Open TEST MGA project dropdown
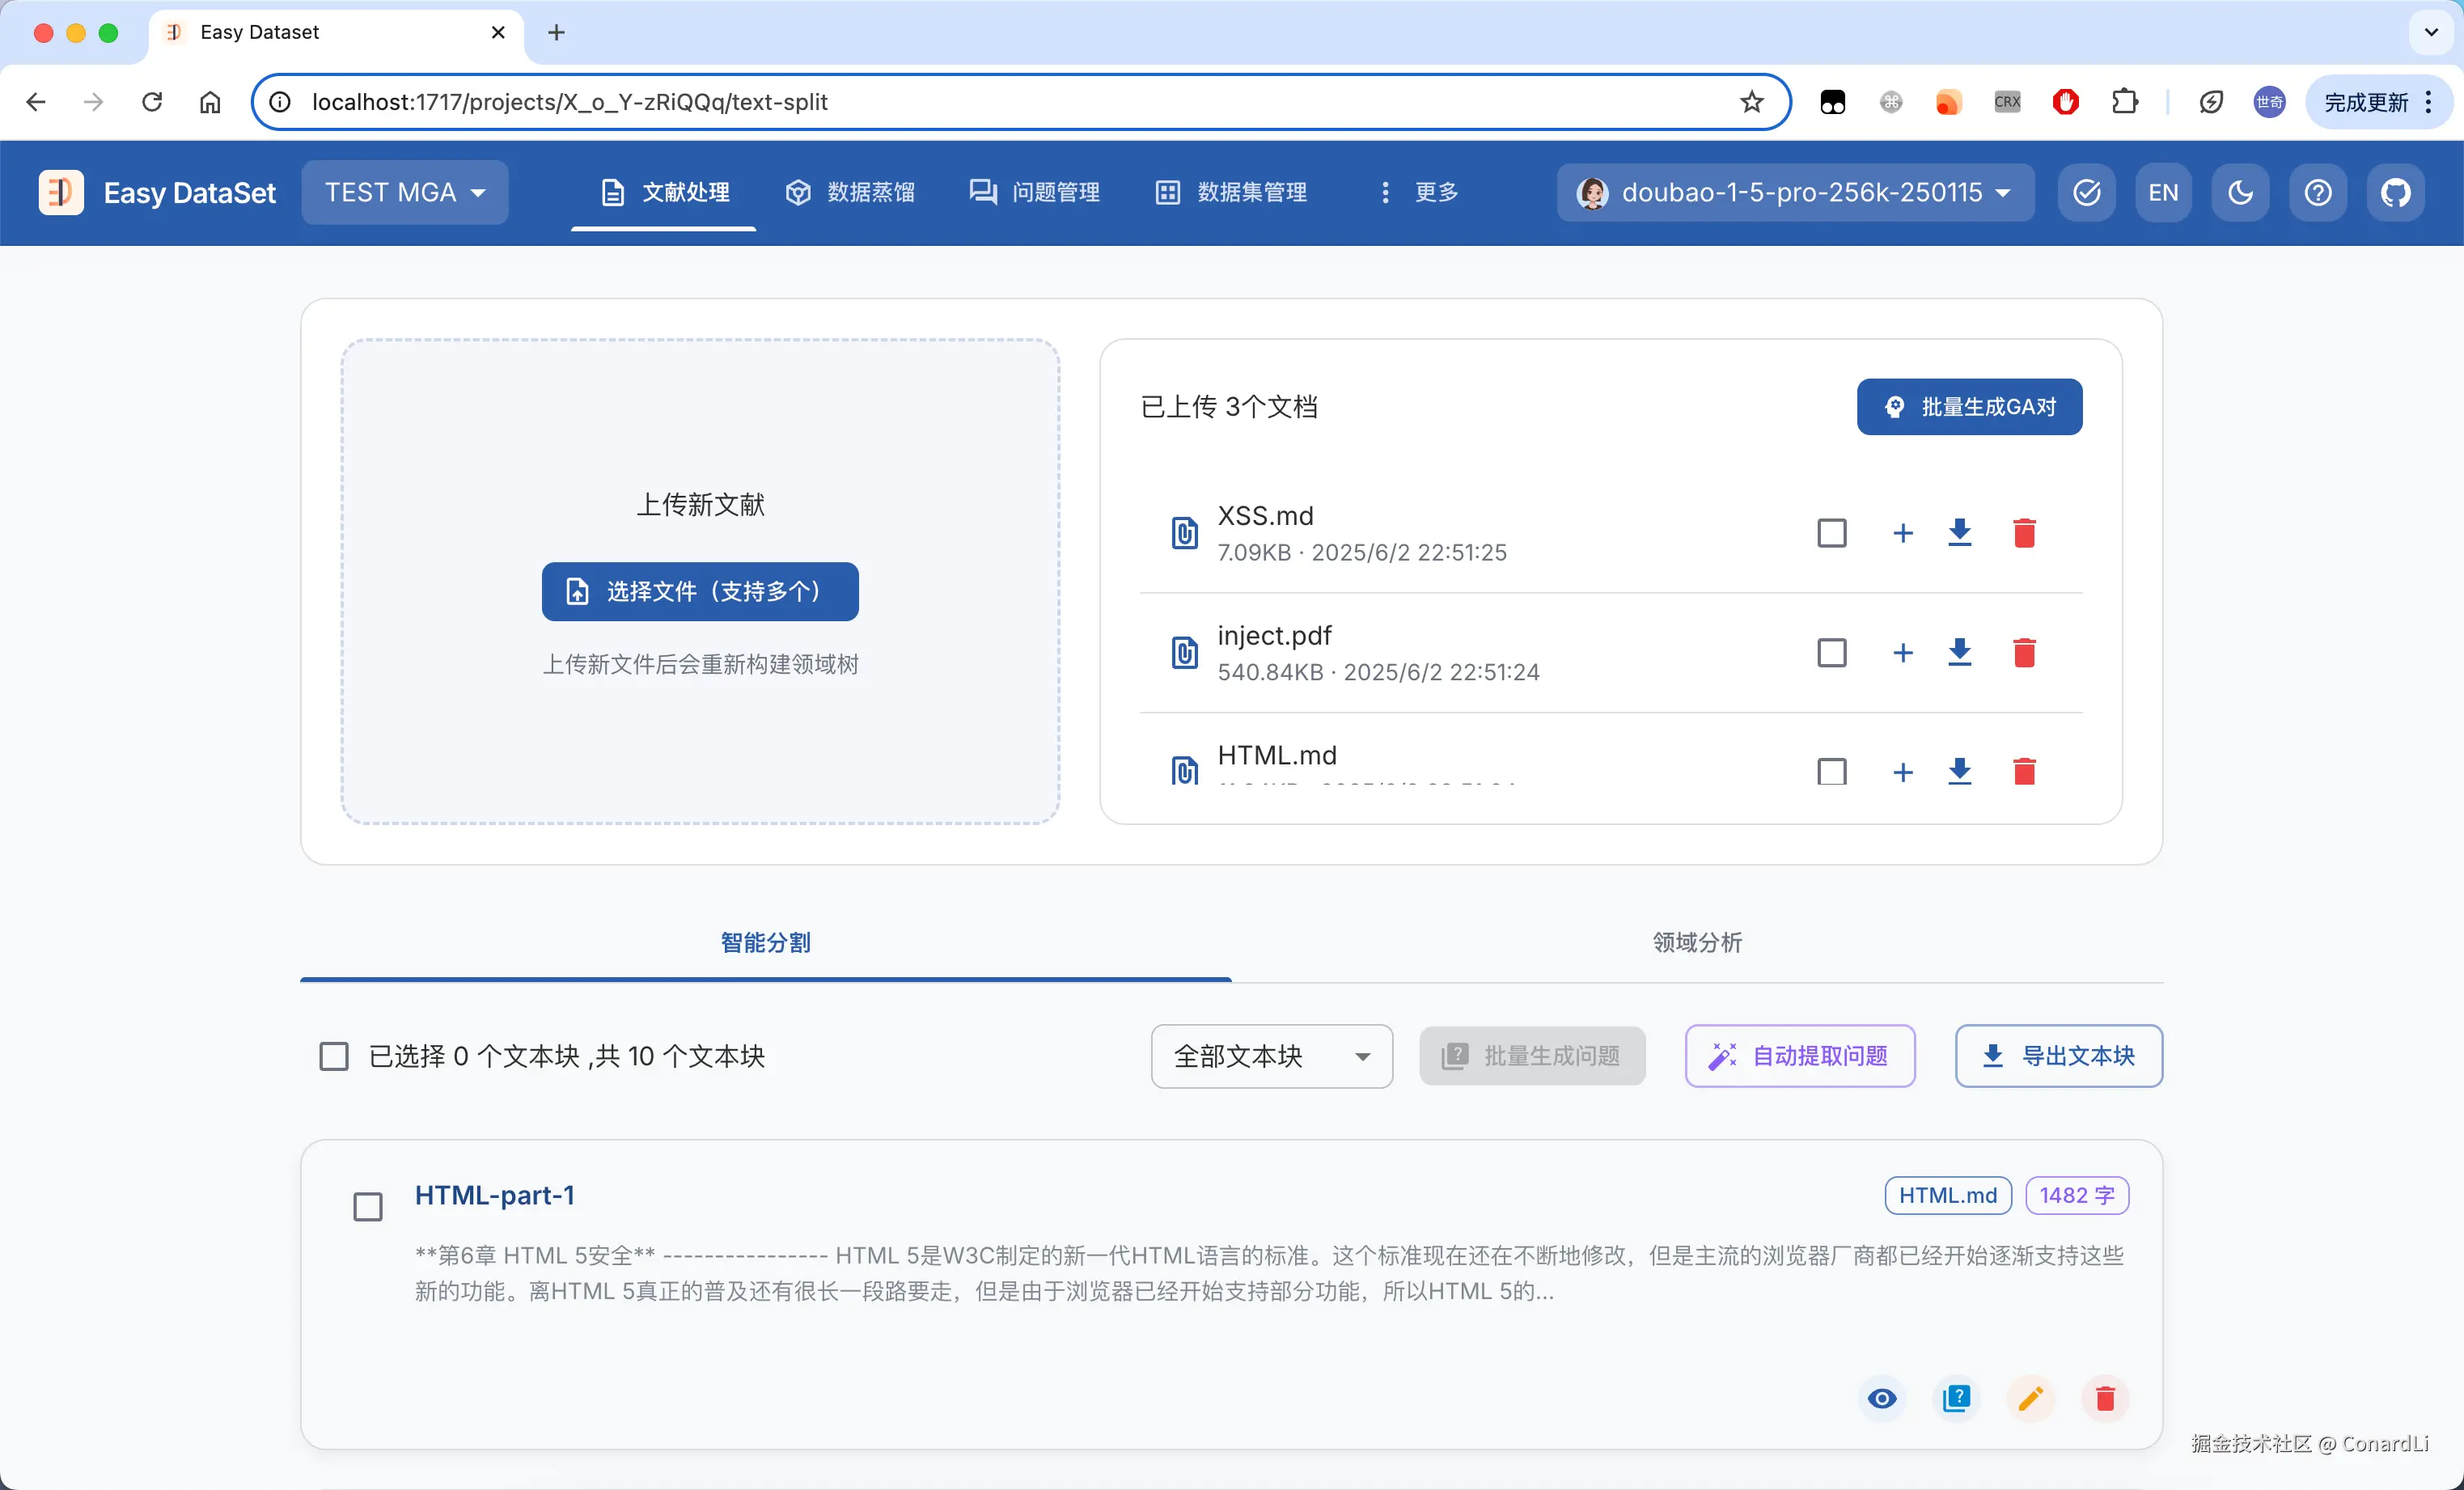 pyautogui.click(x=405, y=192)
